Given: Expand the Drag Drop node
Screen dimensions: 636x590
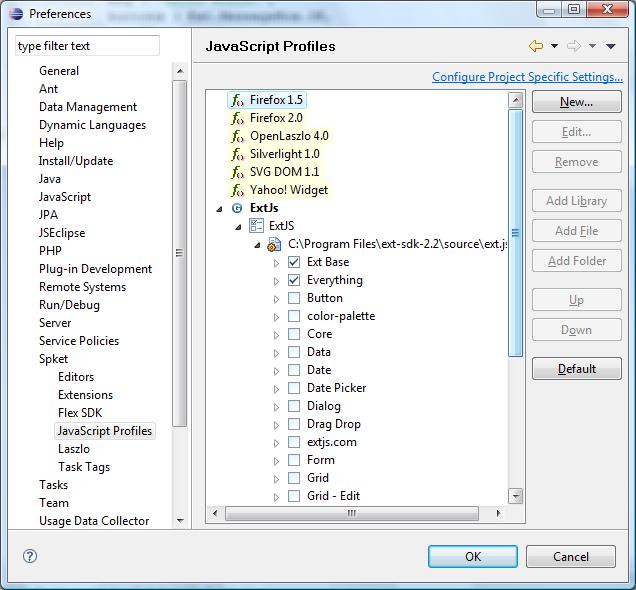Looking at the screenshot, I should coord(276,425).
